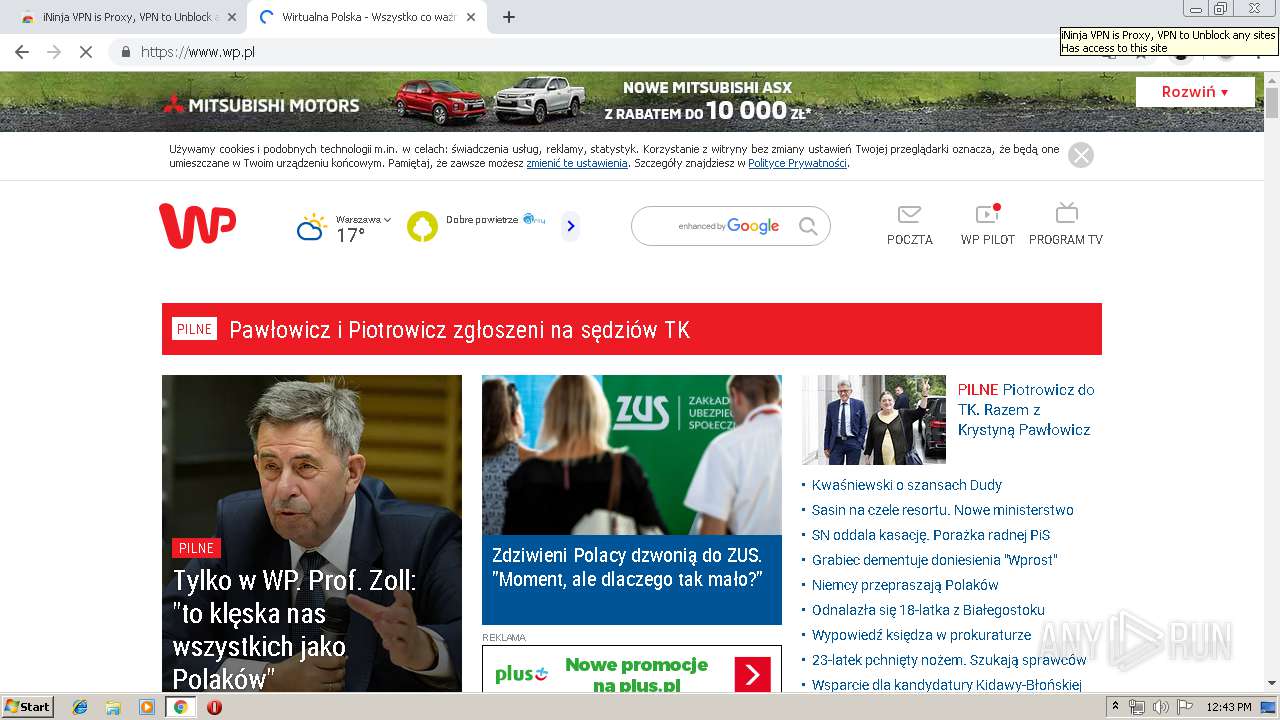Open 'Odnalazła się 18-latka z Białegostoku'

pos(928,610)
